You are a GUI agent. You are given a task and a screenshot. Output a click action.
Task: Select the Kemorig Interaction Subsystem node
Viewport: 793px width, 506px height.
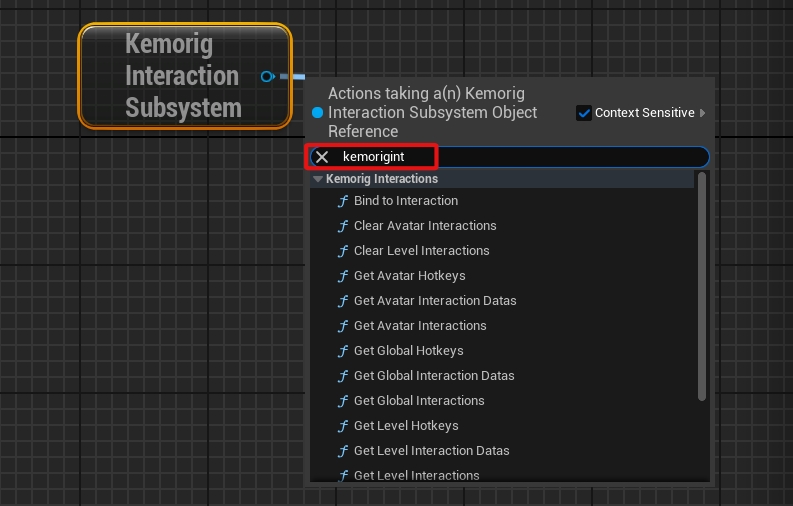point(184,76)
